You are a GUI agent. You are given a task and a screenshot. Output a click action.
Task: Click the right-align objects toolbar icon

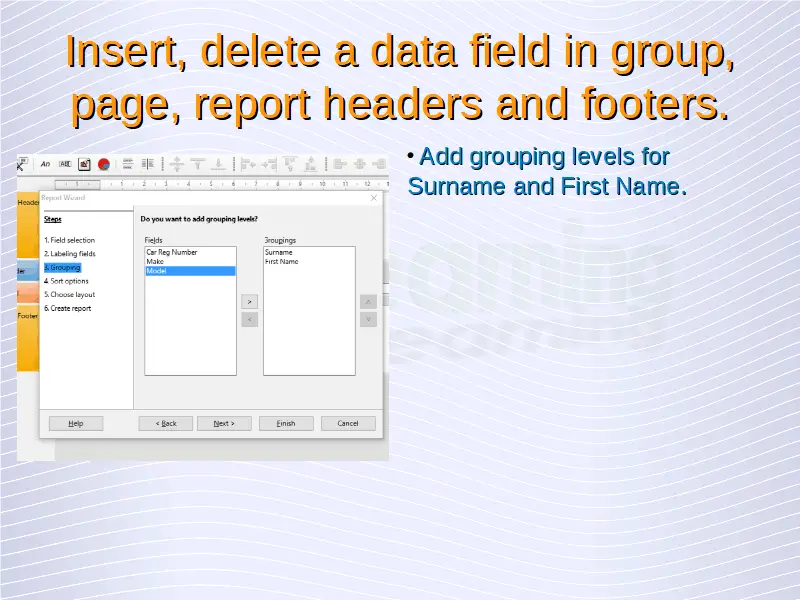[379, 164]
